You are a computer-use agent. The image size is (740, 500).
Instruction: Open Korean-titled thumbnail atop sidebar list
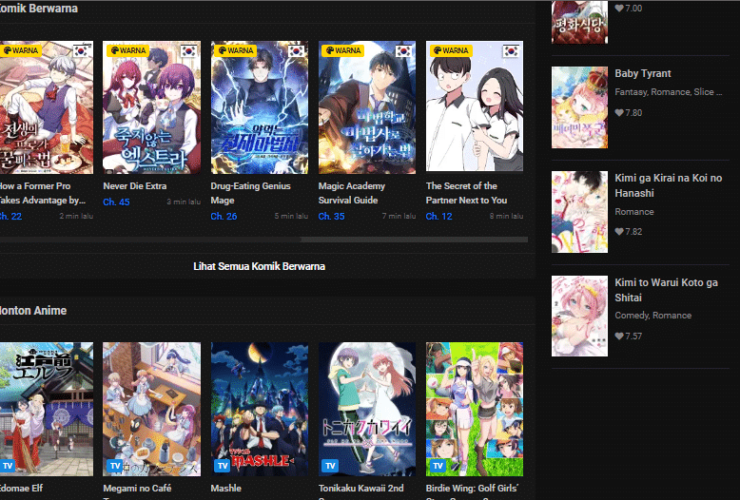tap(580, 22)
